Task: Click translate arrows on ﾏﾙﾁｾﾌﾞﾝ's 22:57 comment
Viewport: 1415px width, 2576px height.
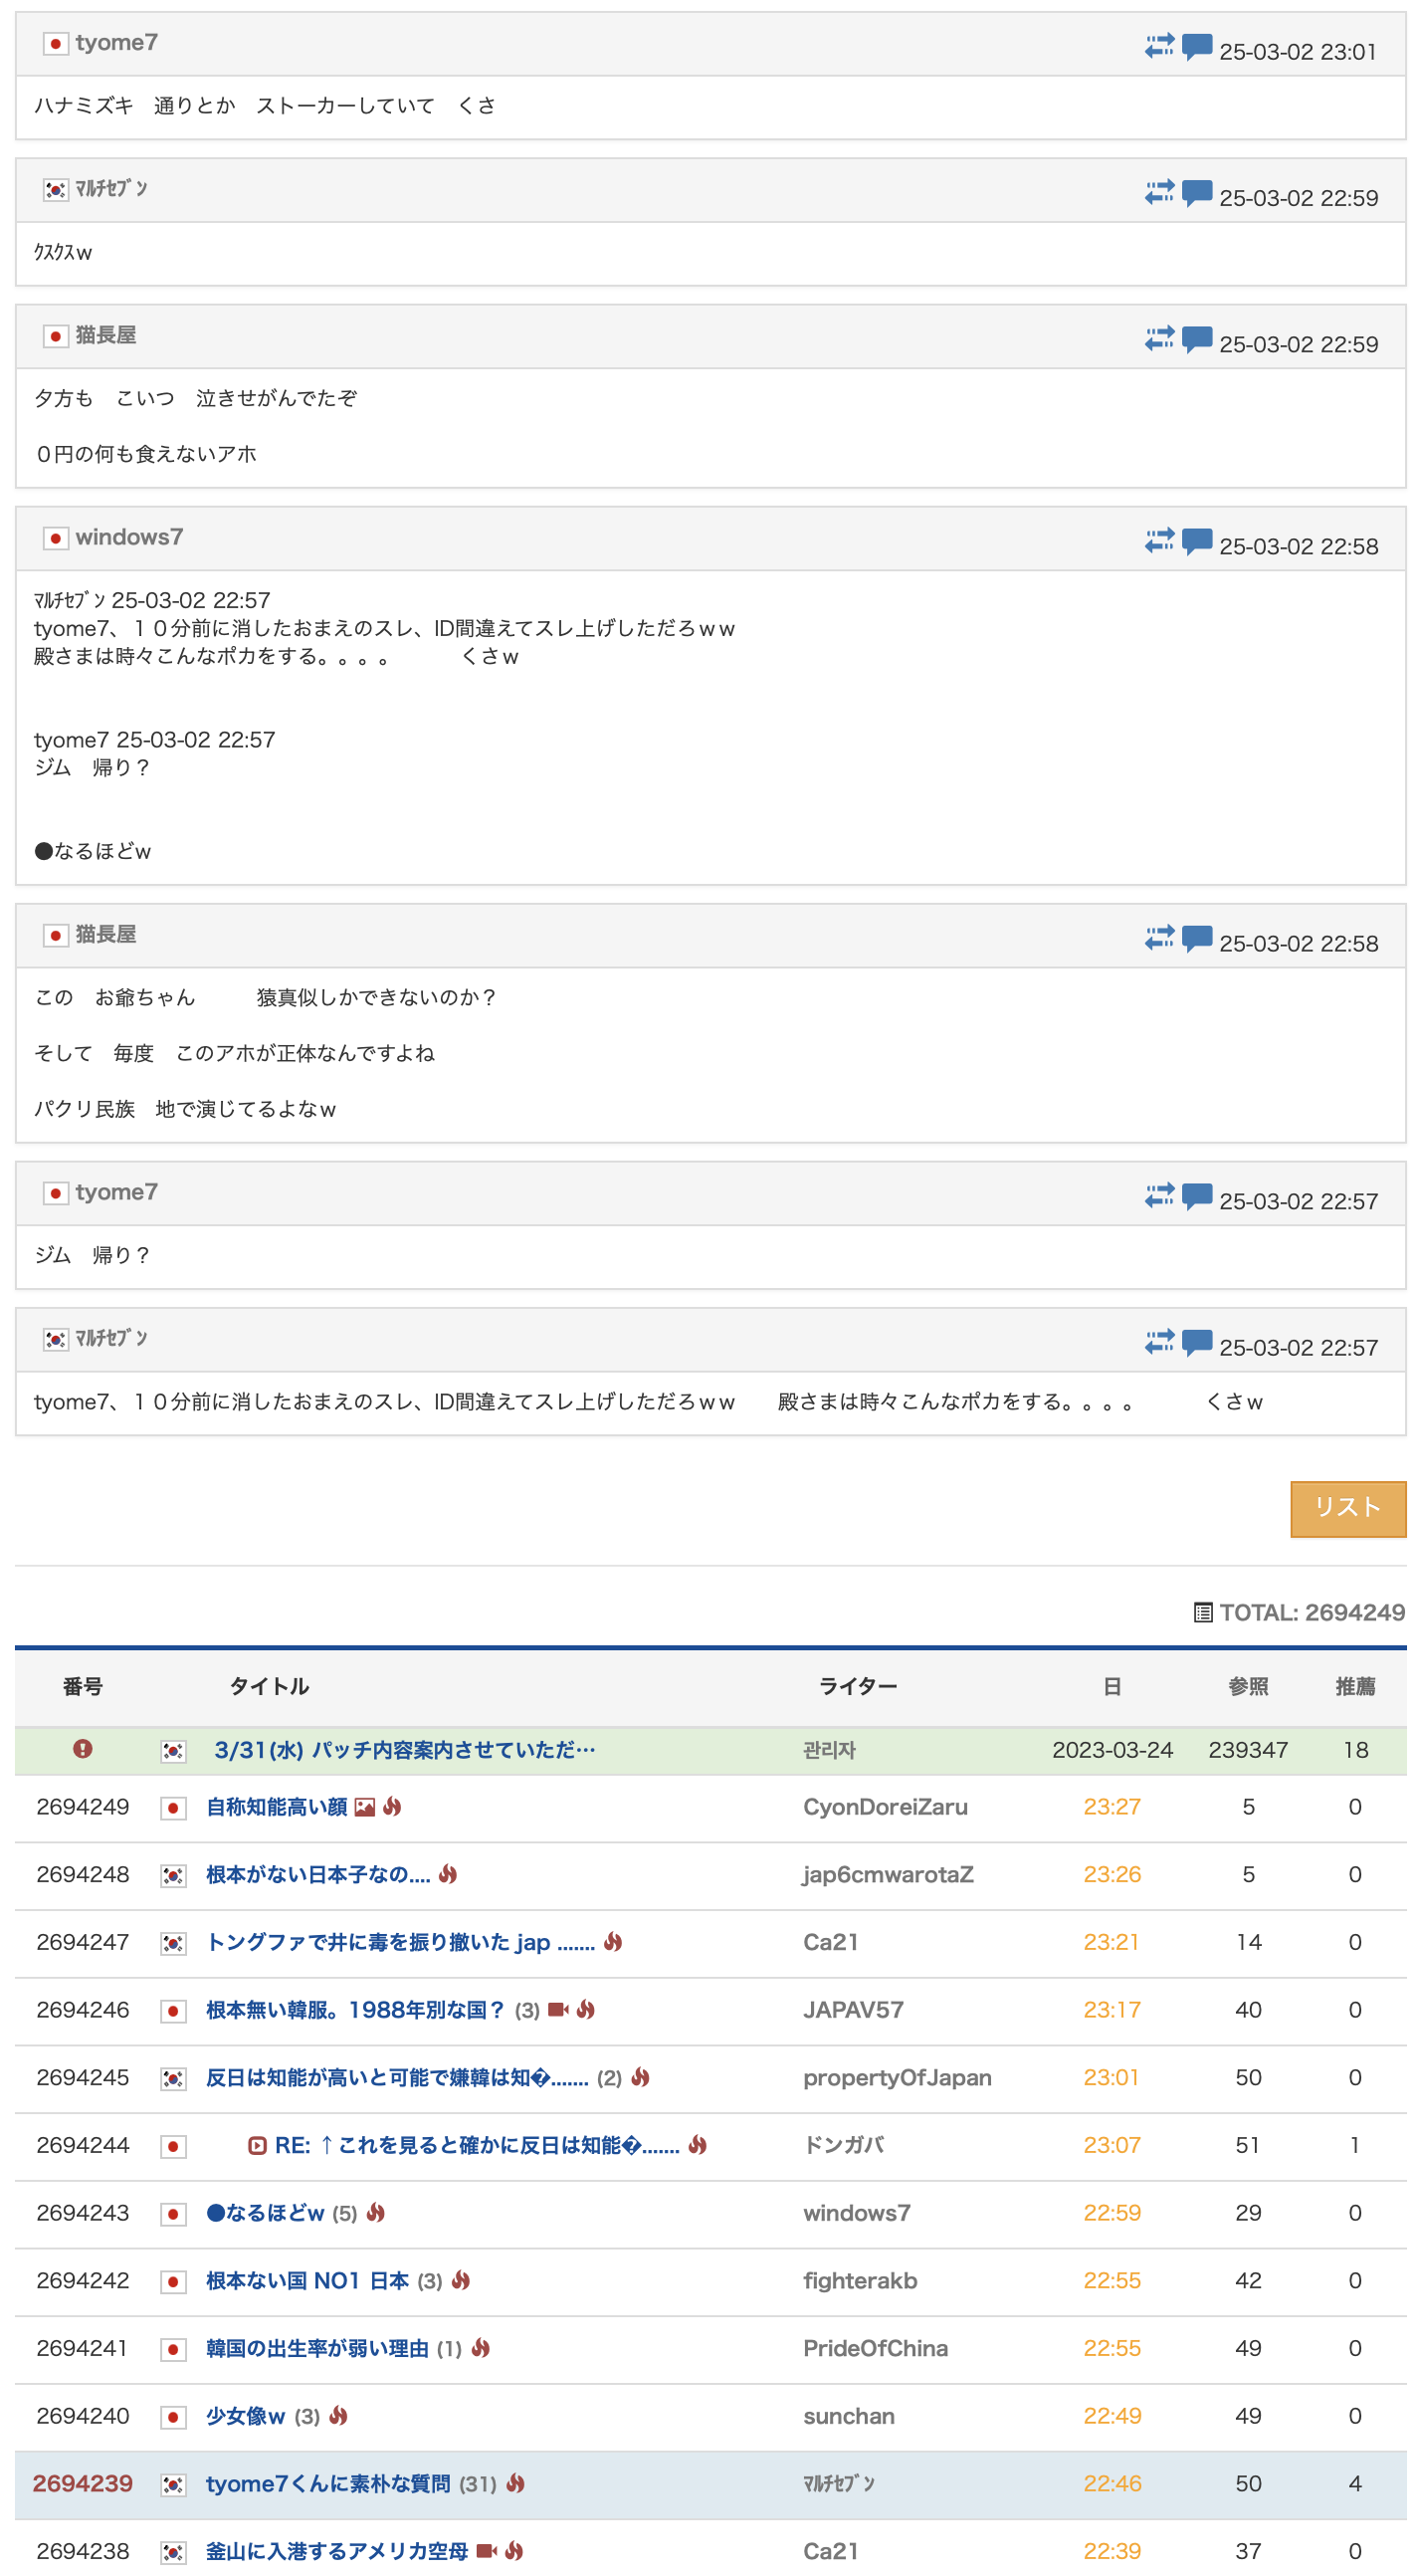Action: (1159, 1342)
